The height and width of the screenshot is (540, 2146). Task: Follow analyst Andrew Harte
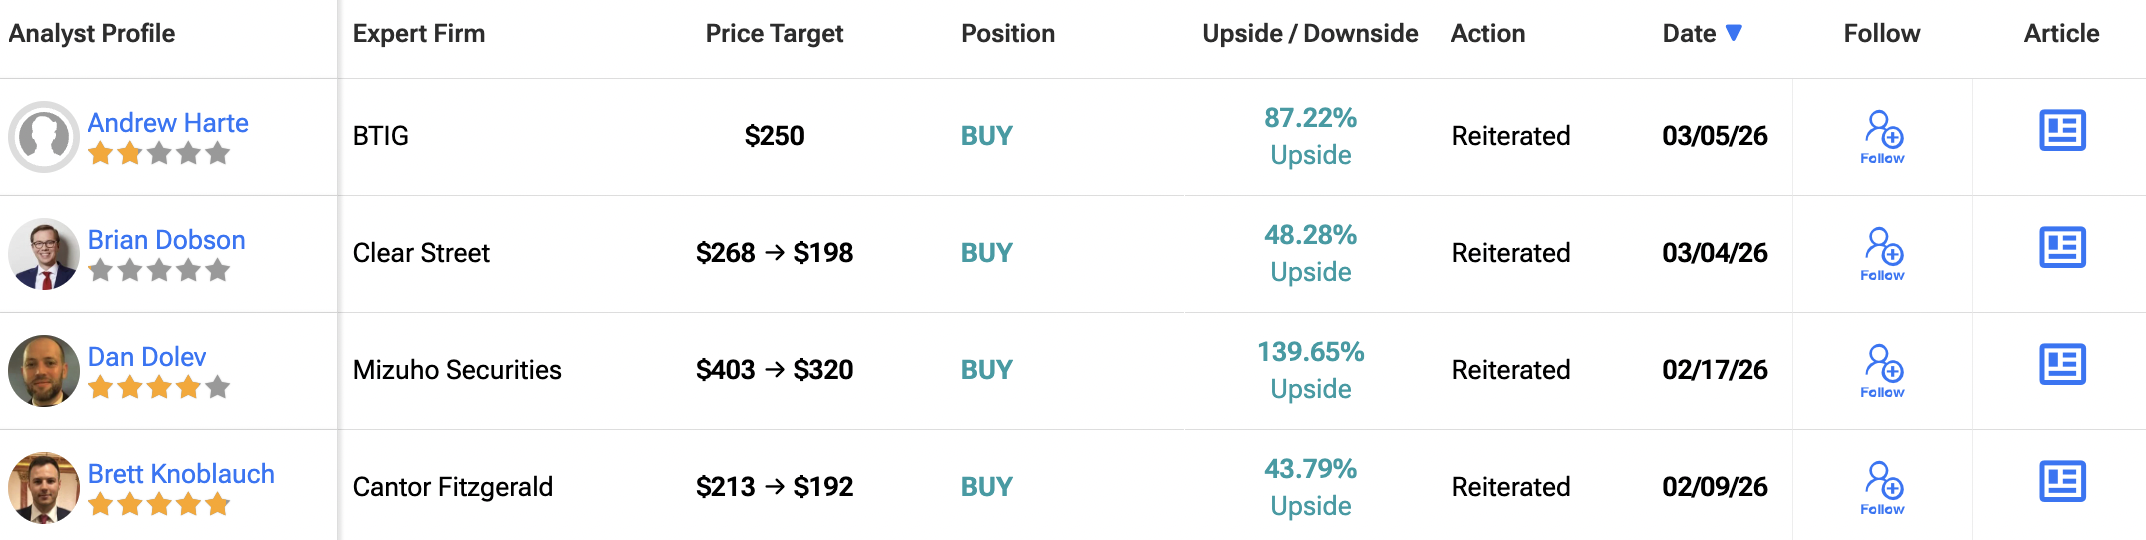pyautogui.click(x=1883, y=137)
